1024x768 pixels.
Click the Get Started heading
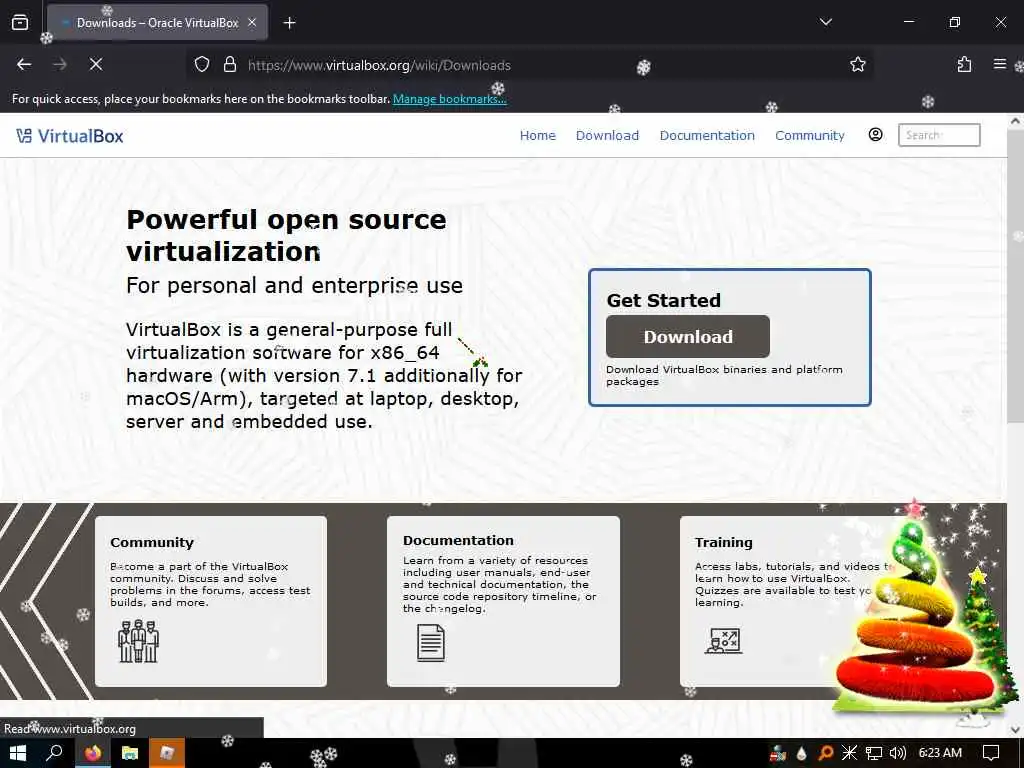click(x=664, y=300)
